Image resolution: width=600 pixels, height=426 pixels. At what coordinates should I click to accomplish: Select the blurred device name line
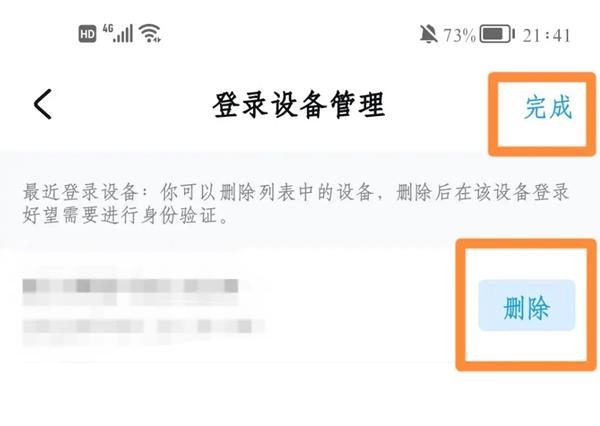pyautogui.click(x=130, y=291)
